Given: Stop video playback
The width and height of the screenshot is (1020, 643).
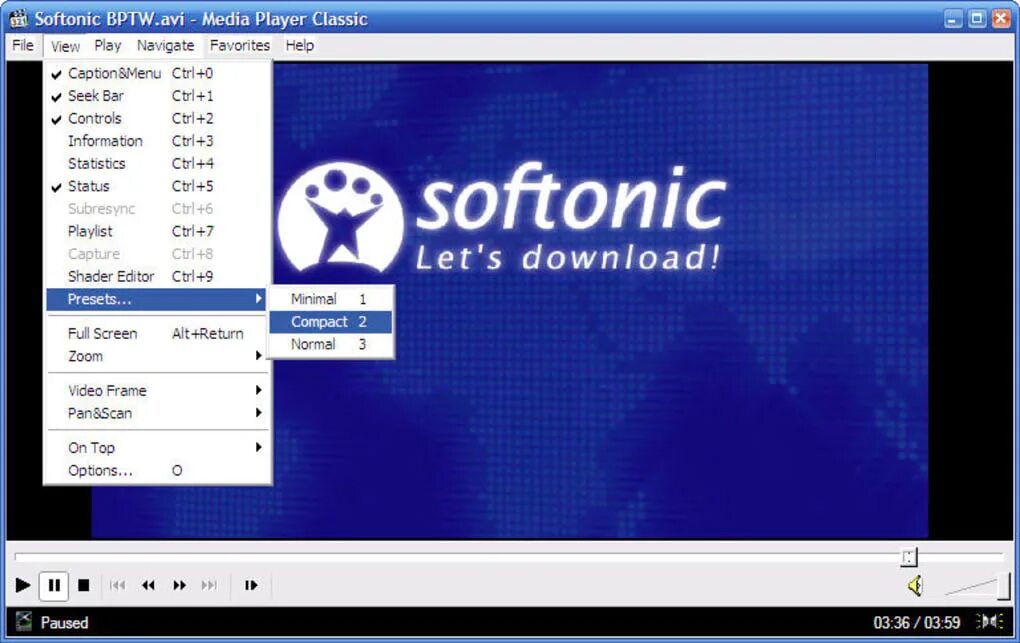Looking at the screenshot, I should [x=83, y=585].
